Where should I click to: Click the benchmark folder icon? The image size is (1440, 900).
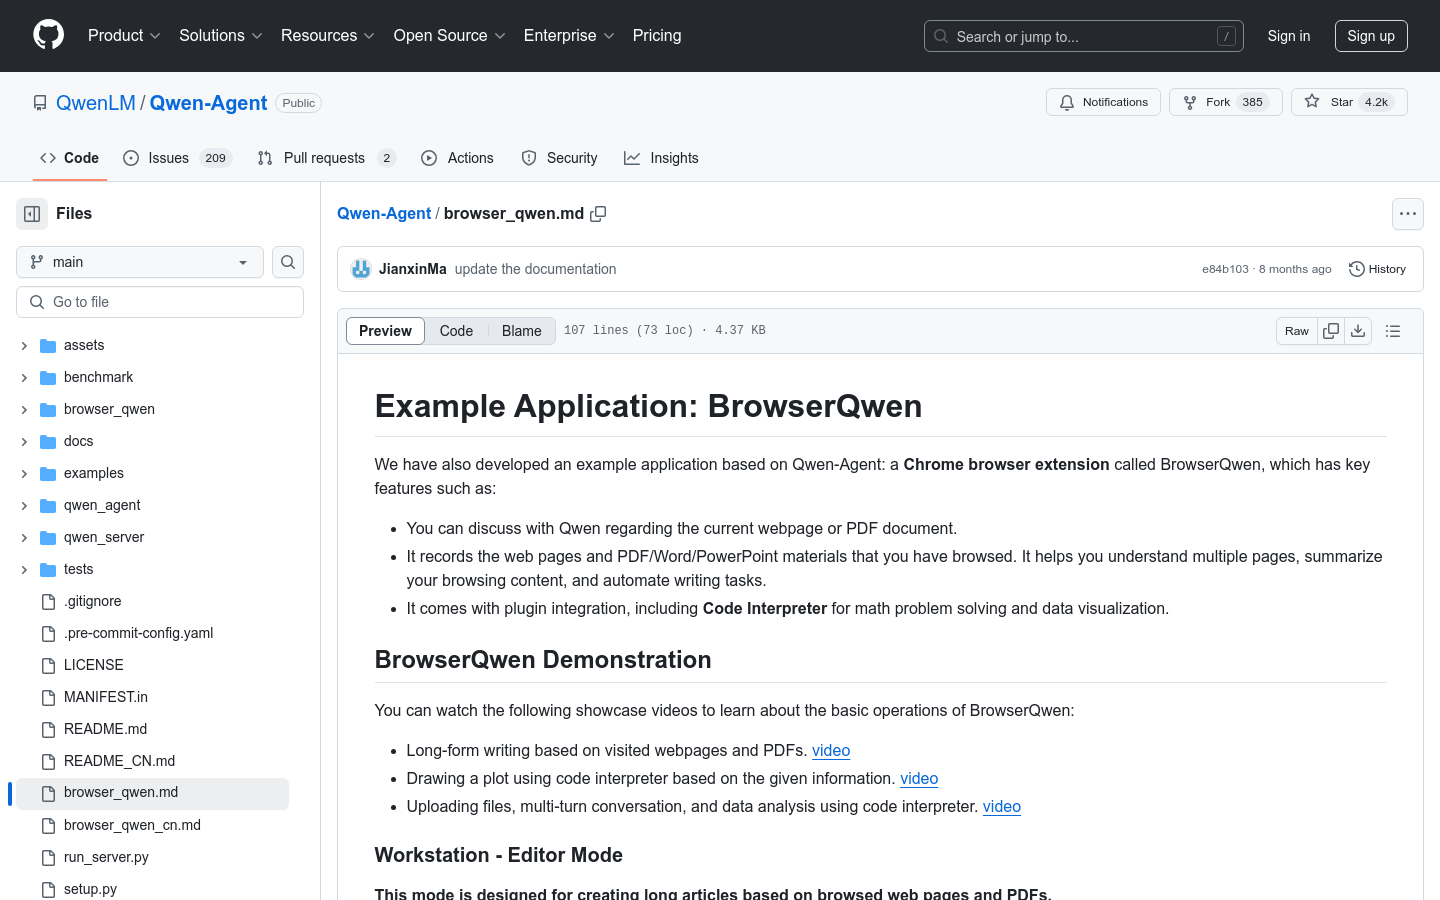pyautogui.click(x=48, y=377)
